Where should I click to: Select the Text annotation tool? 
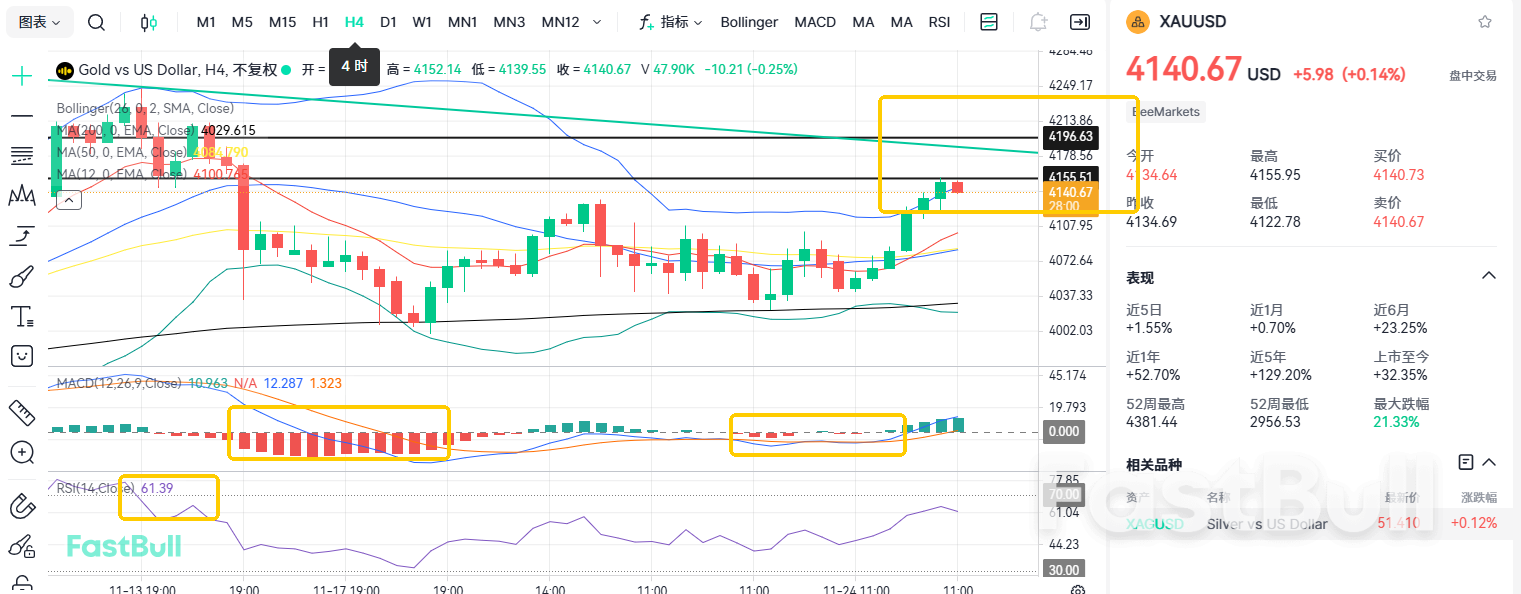coord(21,316)
